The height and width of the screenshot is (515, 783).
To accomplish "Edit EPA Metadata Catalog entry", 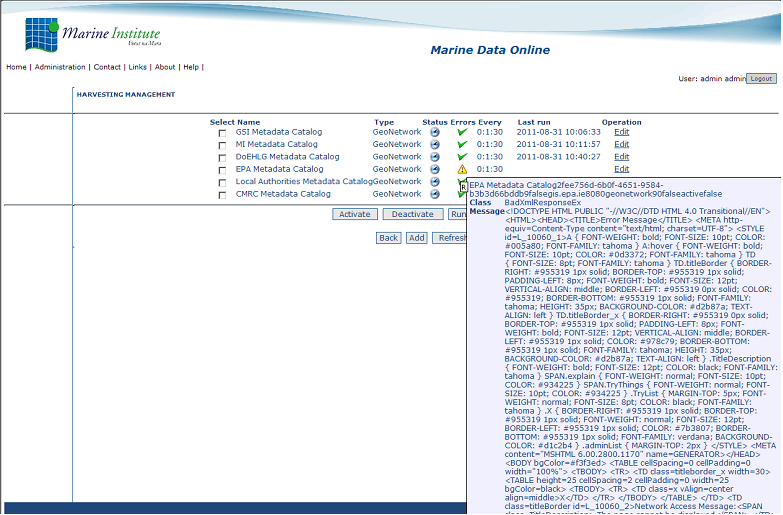I will [x=622, y=169].
